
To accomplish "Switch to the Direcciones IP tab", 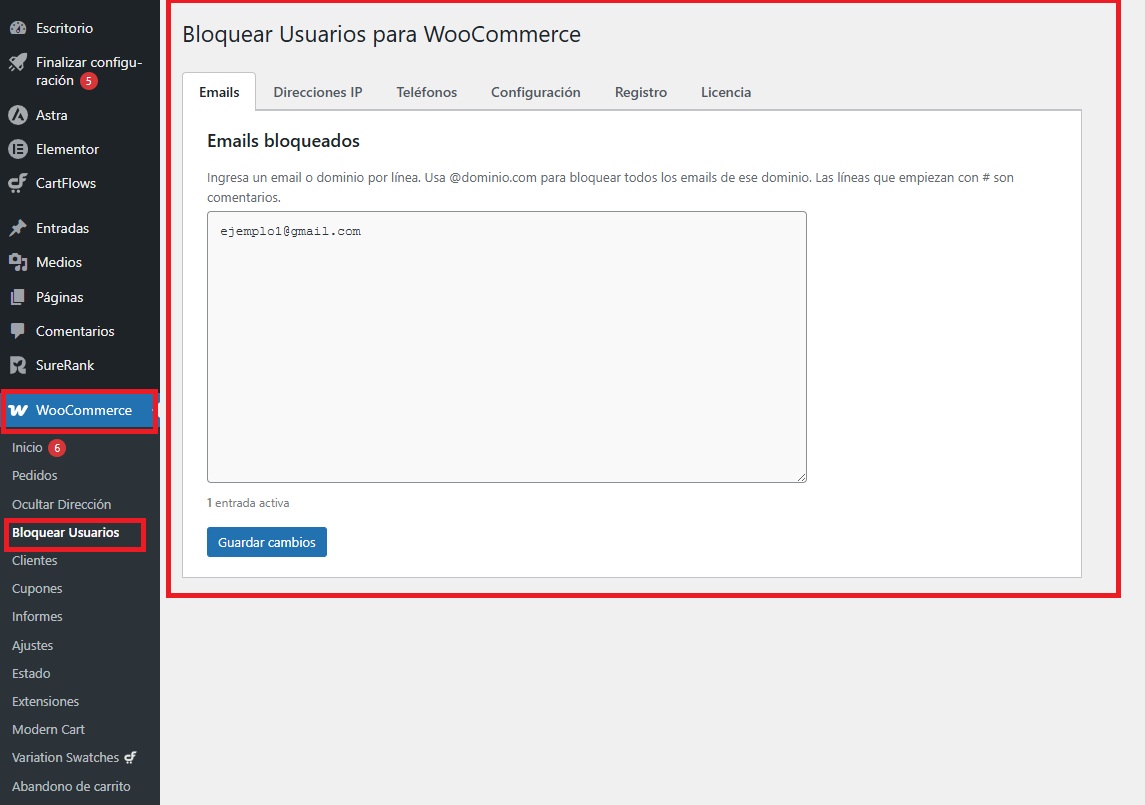I will (317, 92).
